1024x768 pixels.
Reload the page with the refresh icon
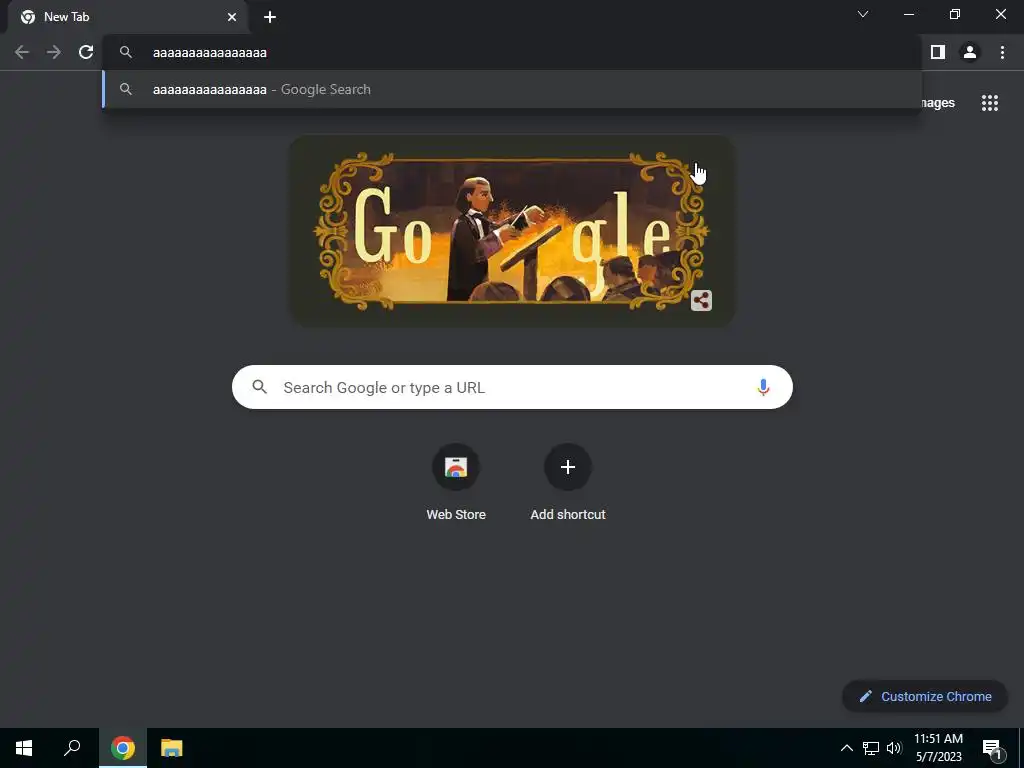[86, 52]
